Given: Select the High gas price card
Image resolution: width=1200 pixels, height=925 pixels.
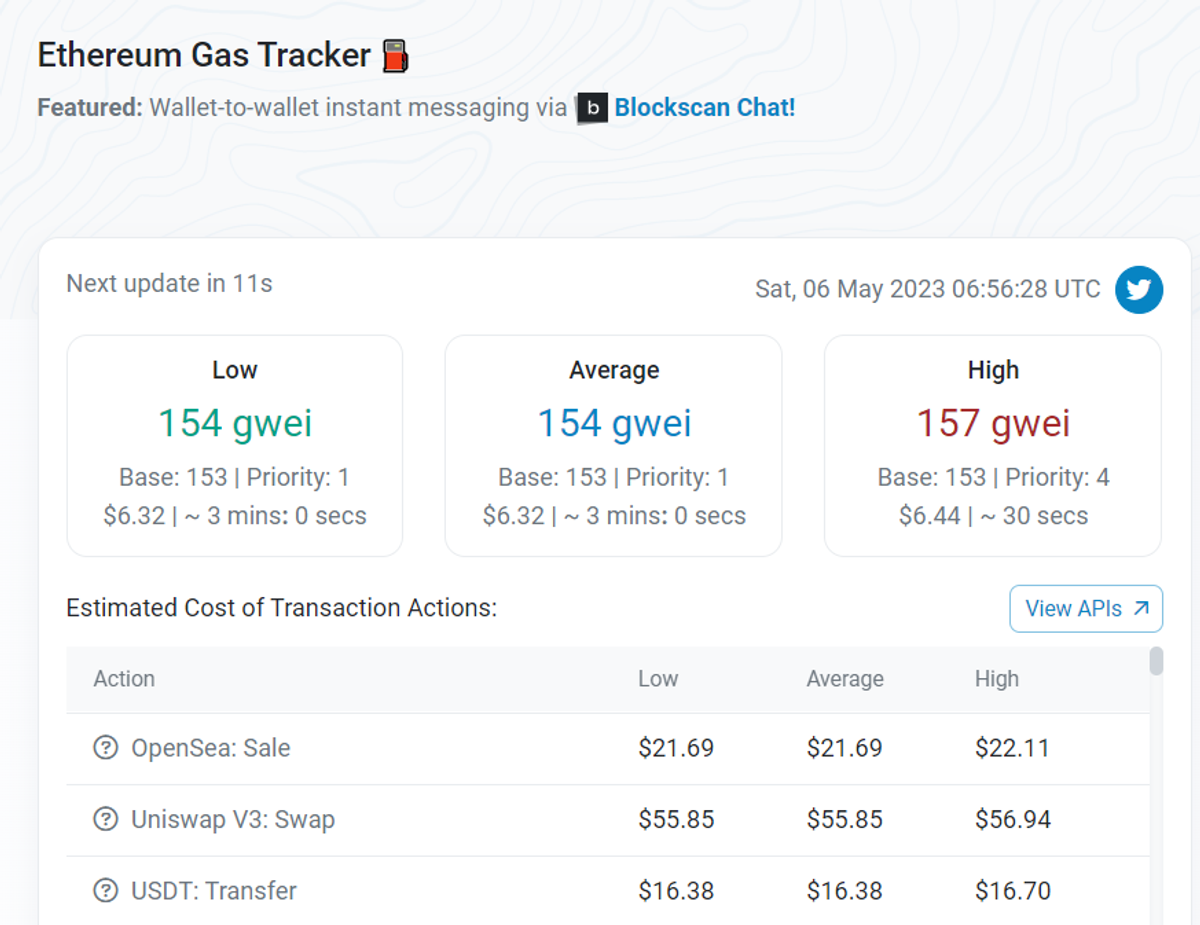Looking at the screenshot, I should click(993, 445).
